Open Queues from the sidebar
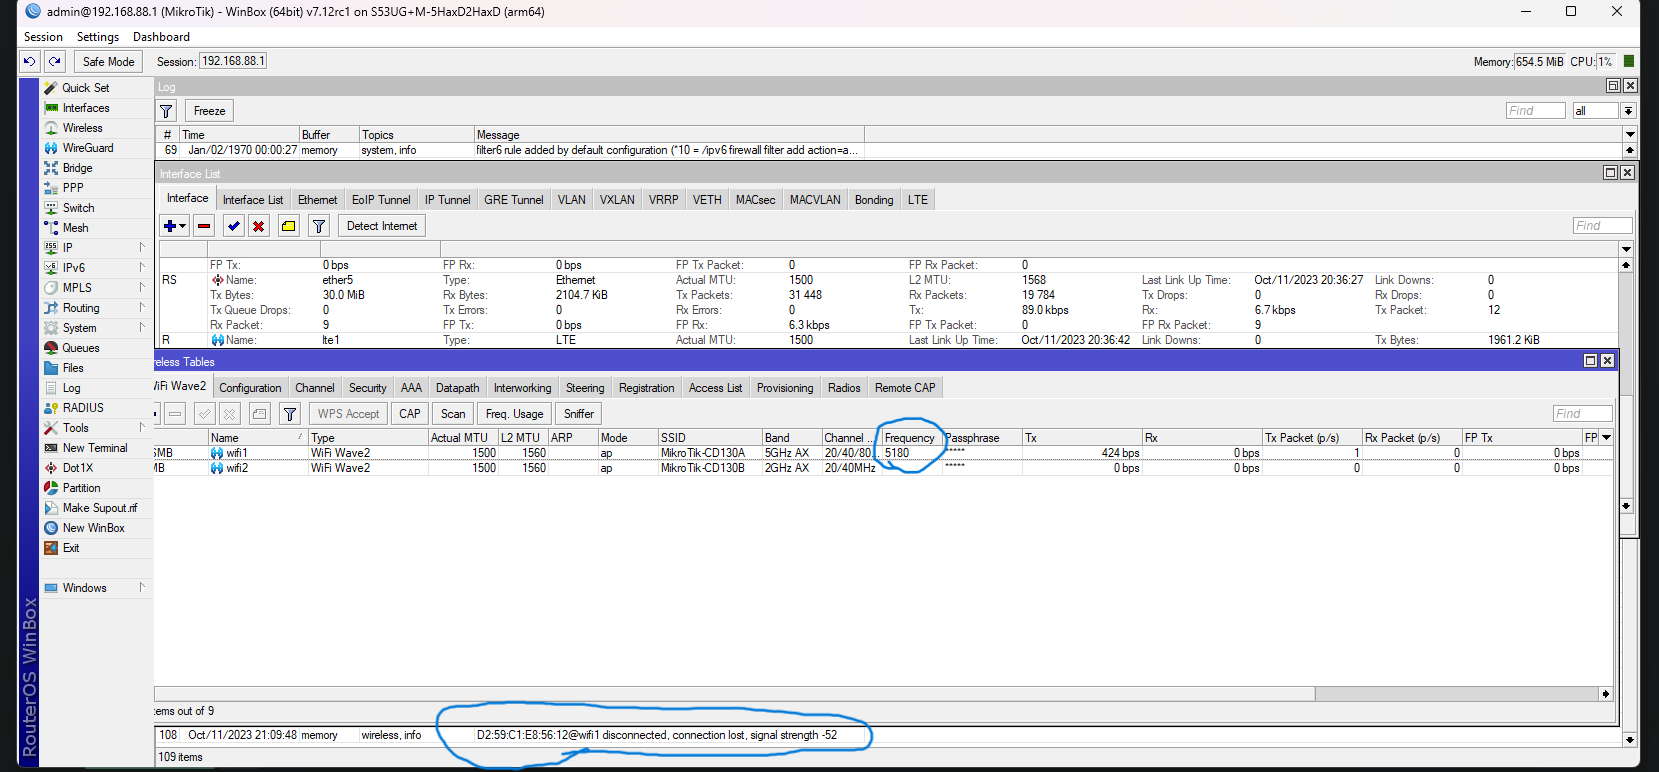Viewport: 1659px width, 772px height. [81, 348]
